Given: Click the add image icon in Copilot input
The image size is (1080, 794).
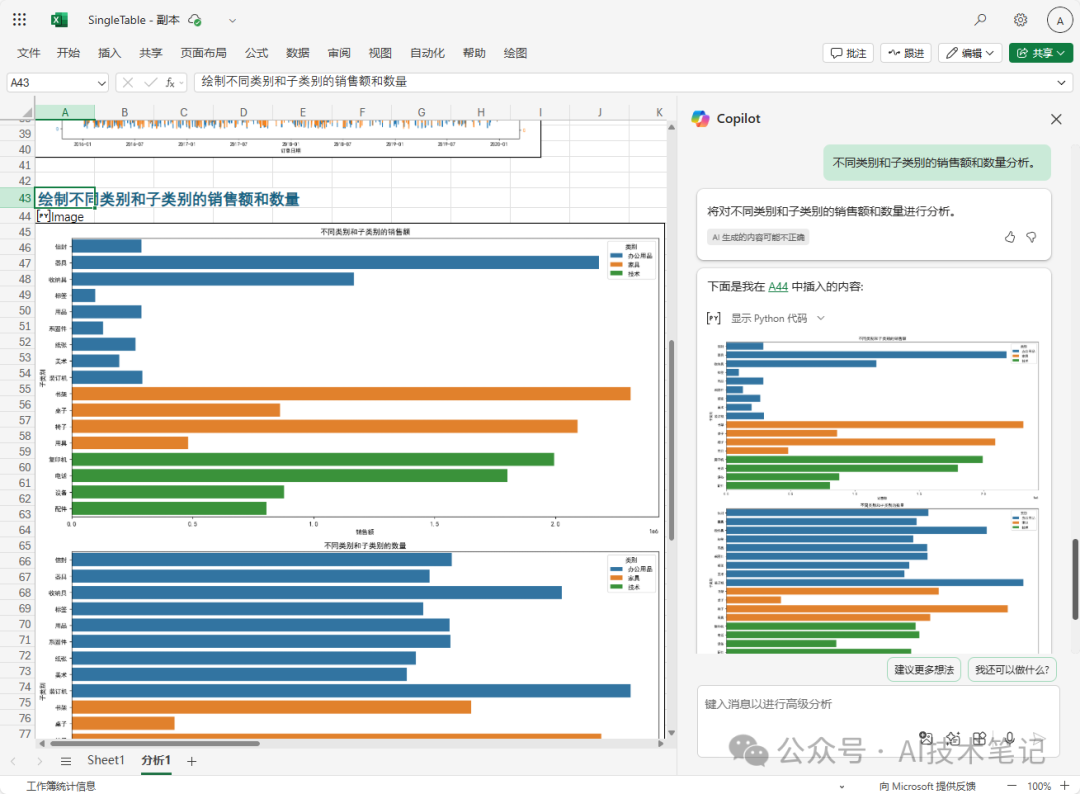Looking at the screenshot, I should click(x=926, y=737).
